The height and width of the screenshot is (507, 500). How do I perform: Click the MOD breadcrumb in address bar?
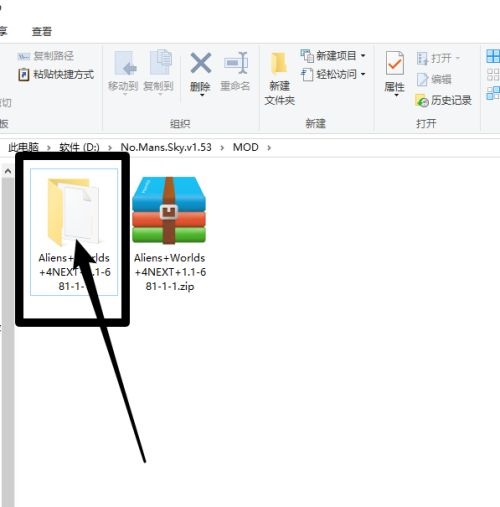pos(246,147)
